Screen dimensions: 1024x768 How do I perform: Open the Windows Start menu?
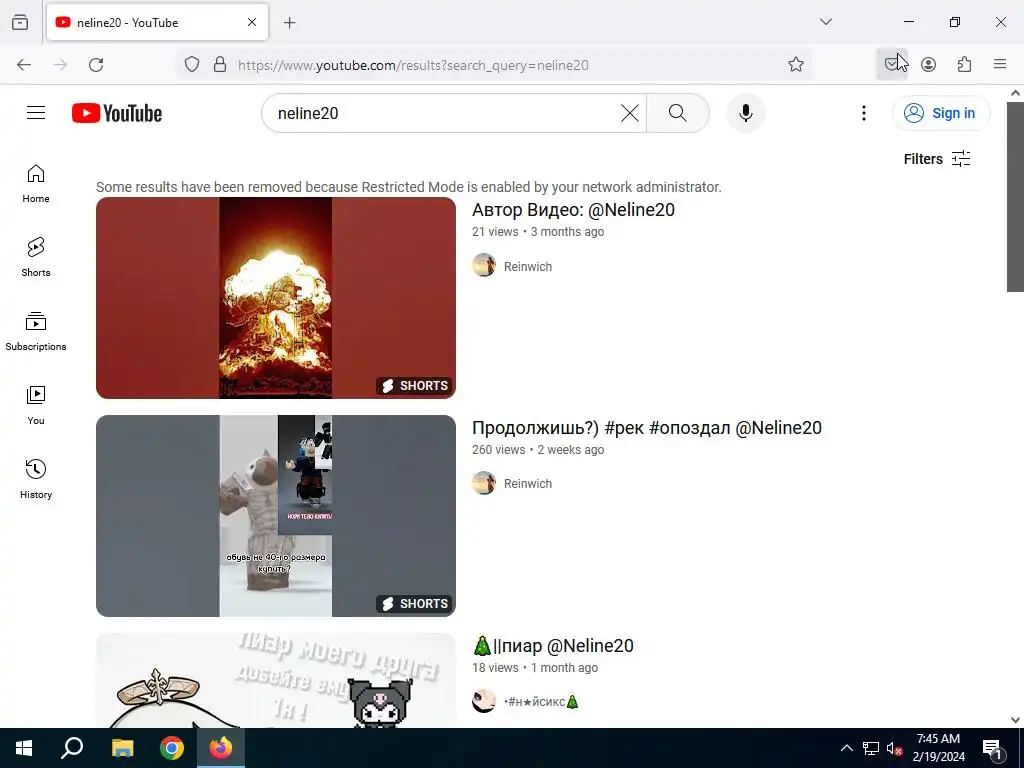click(x=24, y=748)
